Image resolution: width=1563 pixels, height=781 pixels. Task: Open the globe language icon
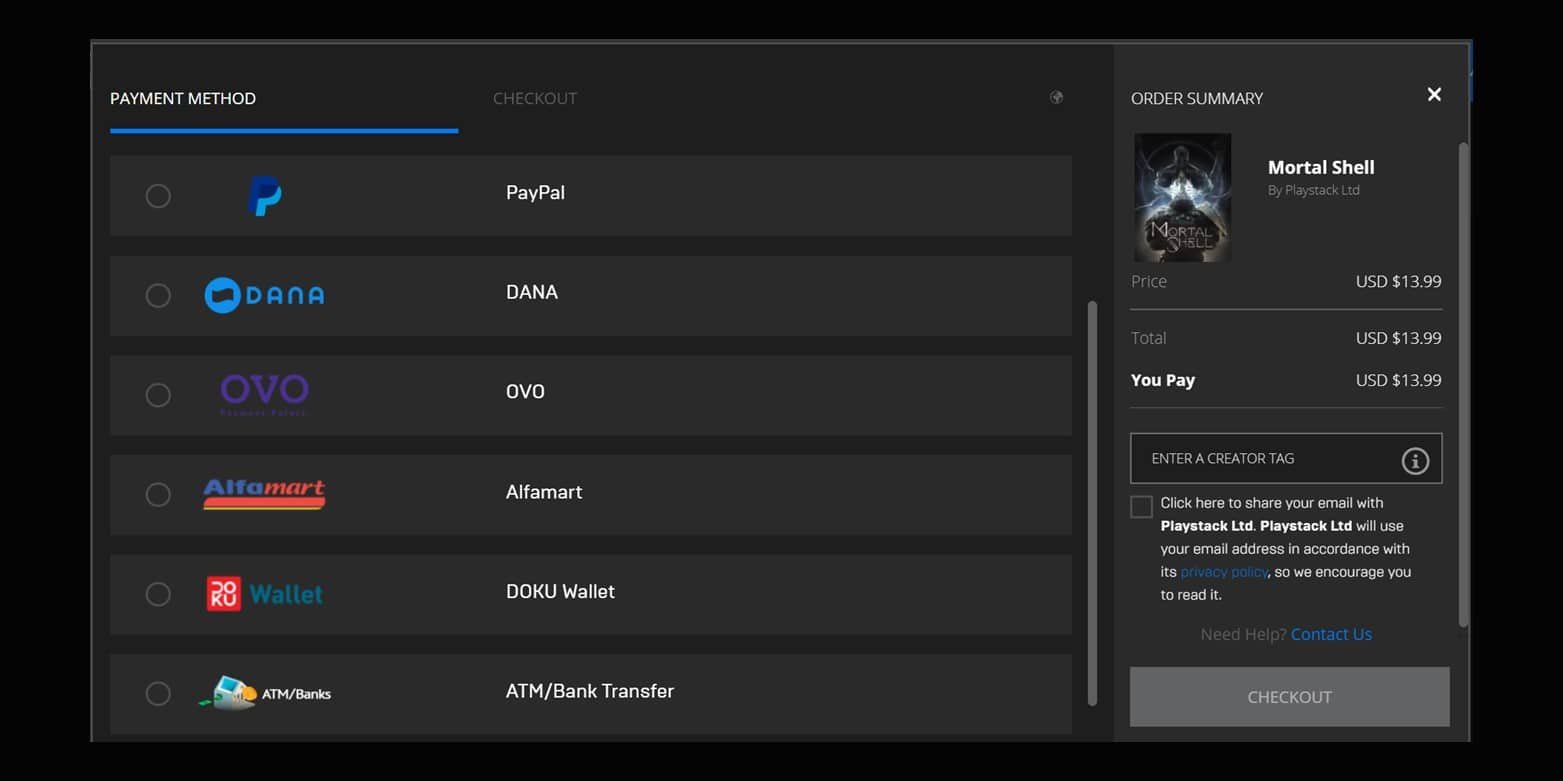(x=1056, y=98)
